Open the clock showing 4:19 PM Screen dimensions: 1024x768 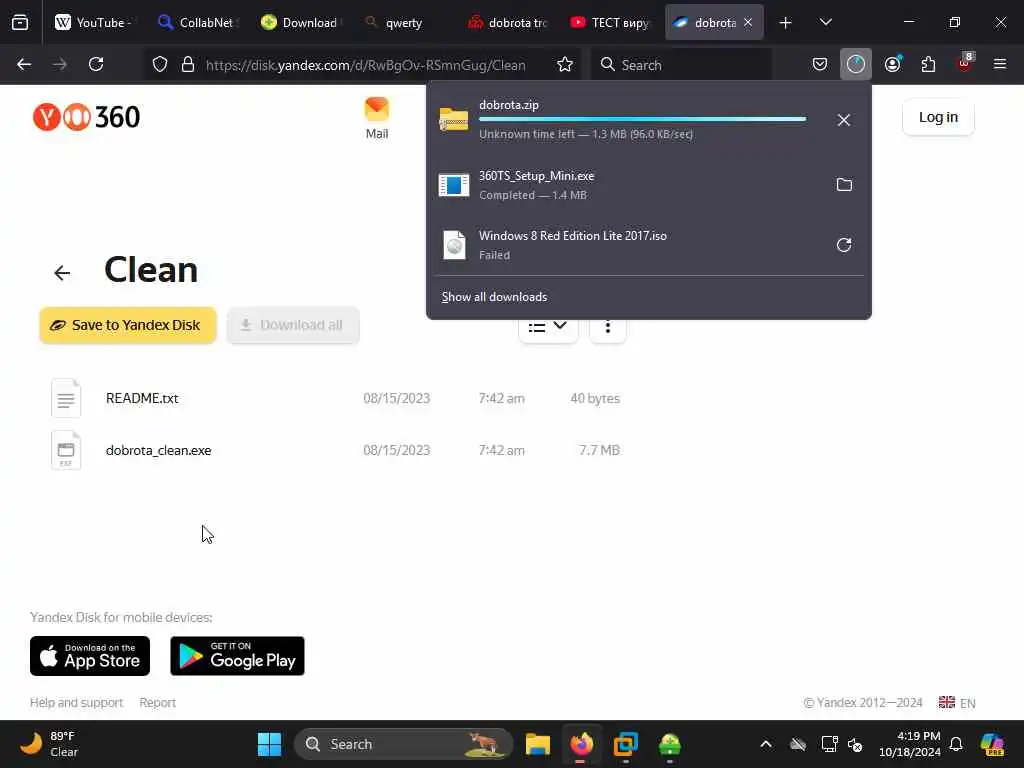[x=910, y=744]
